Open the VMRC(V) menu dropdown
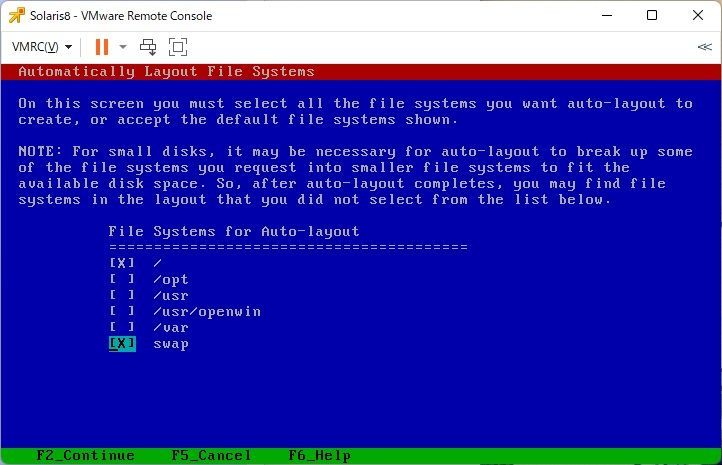Image resolution: width=722 pixels, height=465 pixels. [42, 47]
